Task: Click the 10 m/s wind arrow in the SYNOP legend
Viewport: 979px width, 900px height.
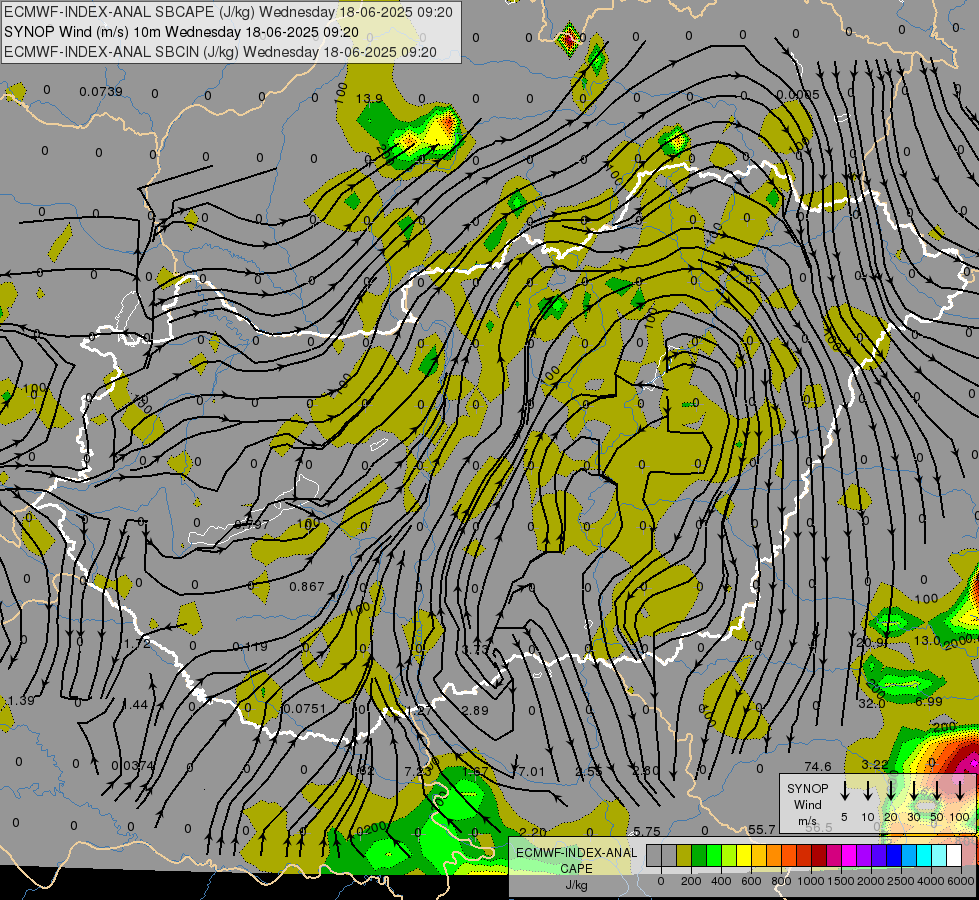Action: 868,790
